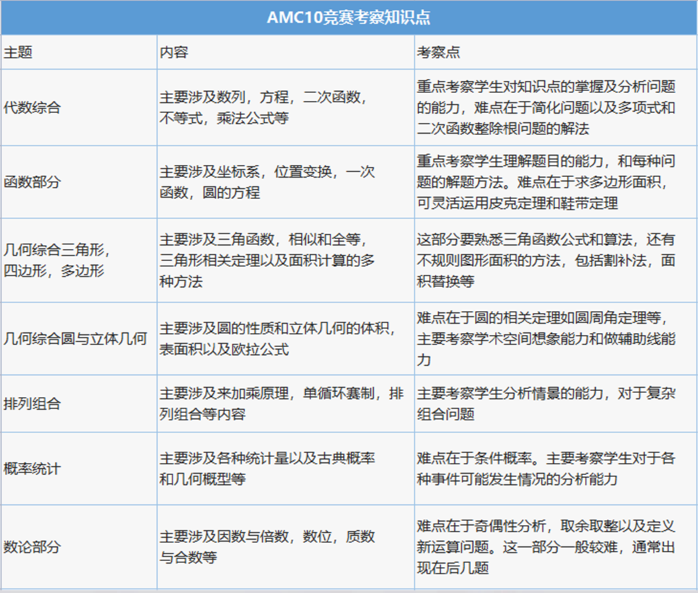Click the table title AMC10竞赛考察知识点

[349, 18]
